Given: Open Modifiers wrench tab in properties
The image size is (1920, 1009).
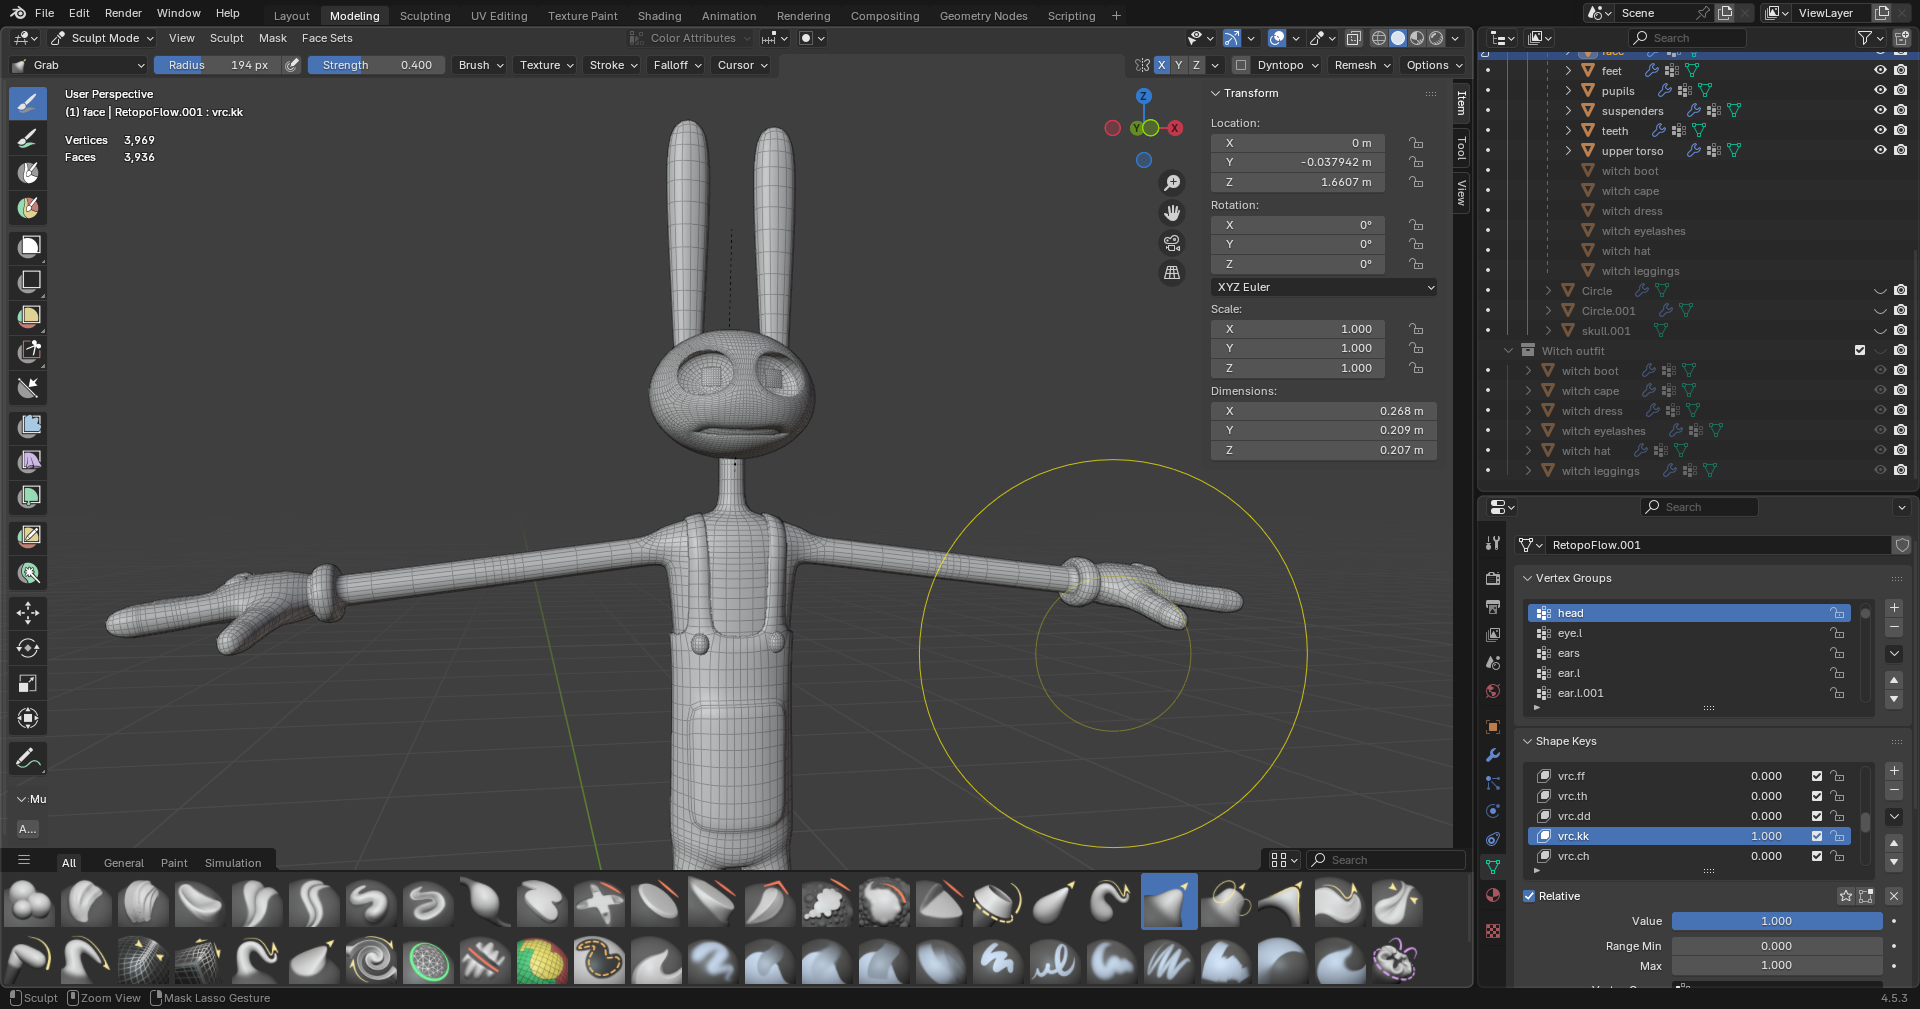Looking at the screenshot, I should coord(1493,755).
